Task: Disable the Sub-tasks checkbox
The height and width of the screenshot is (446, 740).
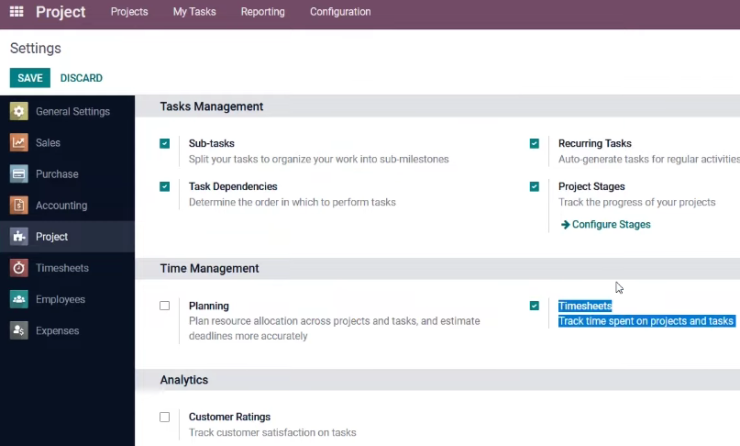Action: 165,143
